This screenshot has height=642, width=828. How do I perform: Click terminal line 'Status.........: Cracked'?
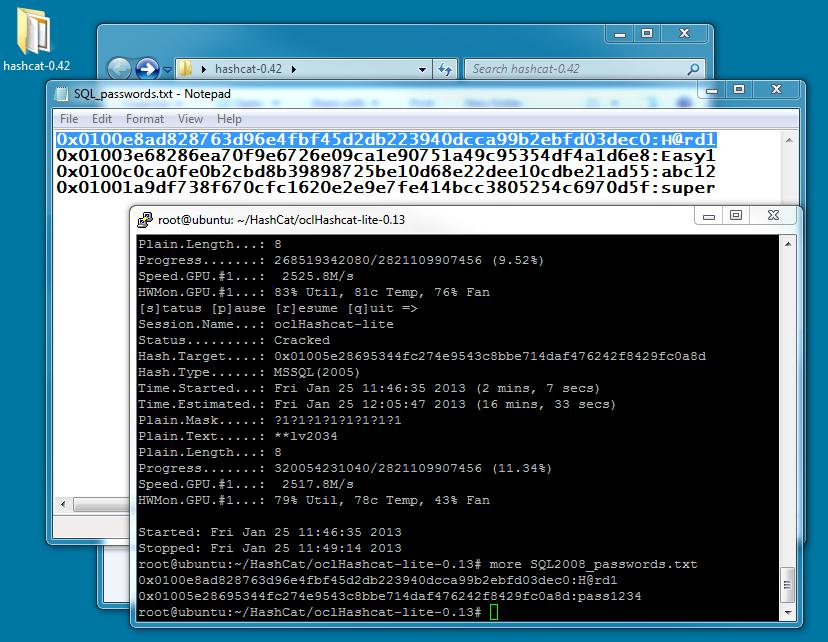click(x=234, y=340)
